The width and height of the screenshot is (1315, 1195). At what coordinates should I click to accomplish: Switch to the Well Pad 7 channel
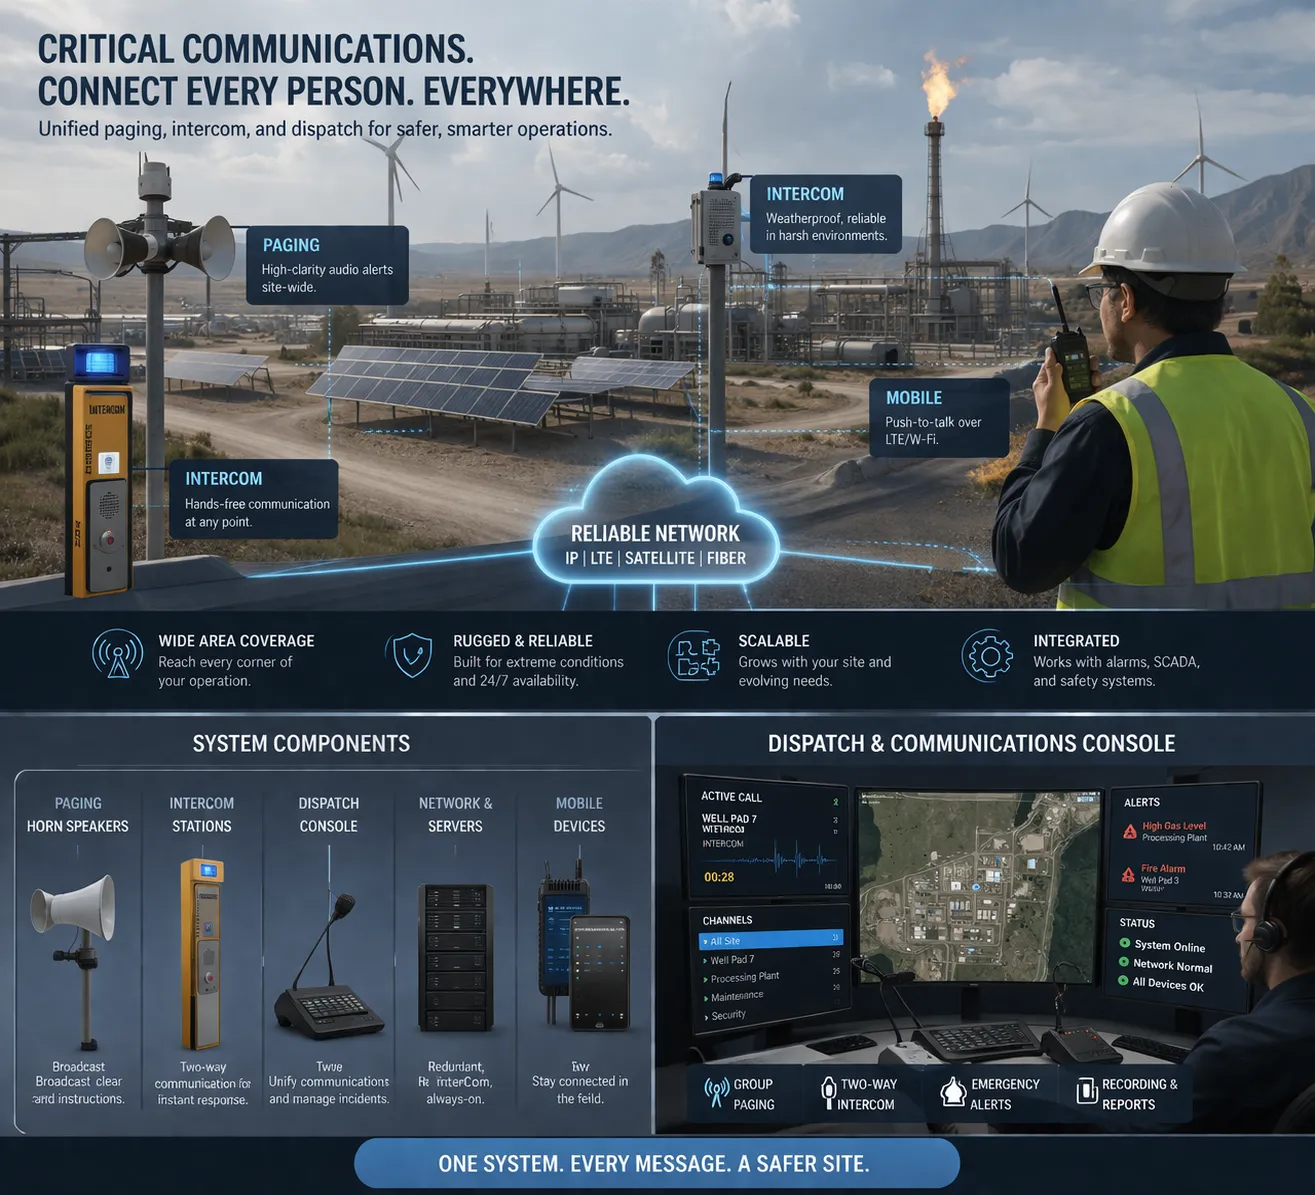(x=731, y=958)
